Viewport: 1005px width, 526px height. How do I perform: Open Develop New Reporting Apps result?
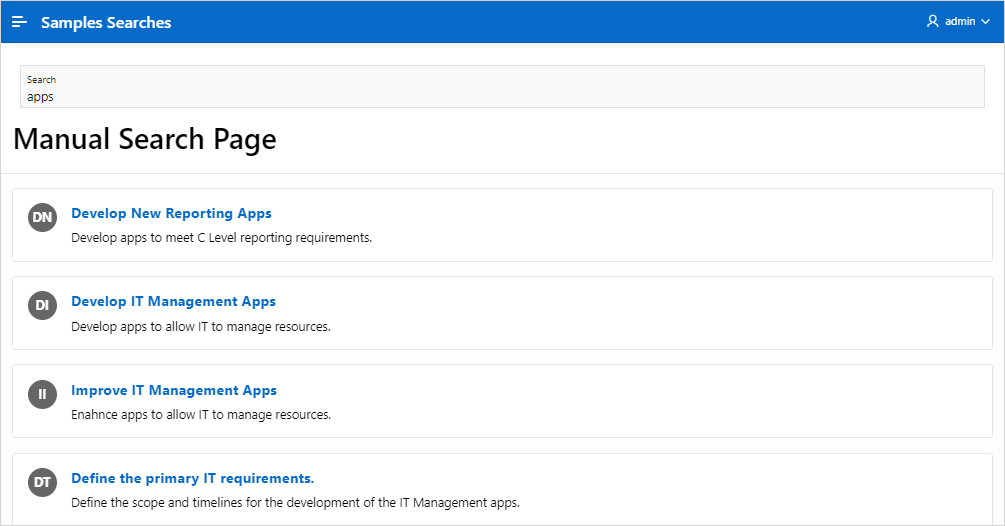click(x=171, y=213)
